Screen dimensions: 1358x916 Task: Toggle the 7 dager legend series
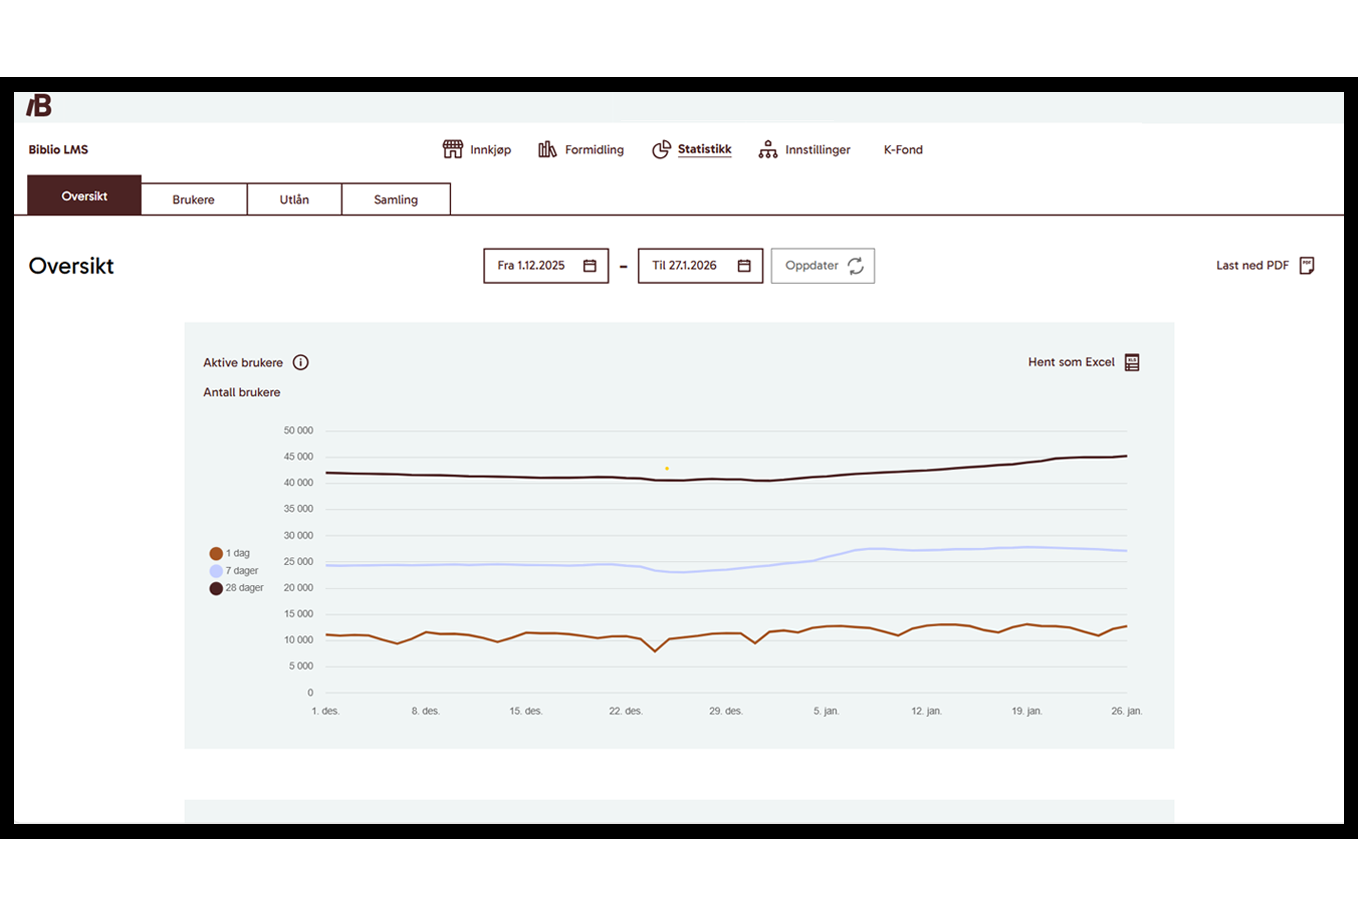216,571
